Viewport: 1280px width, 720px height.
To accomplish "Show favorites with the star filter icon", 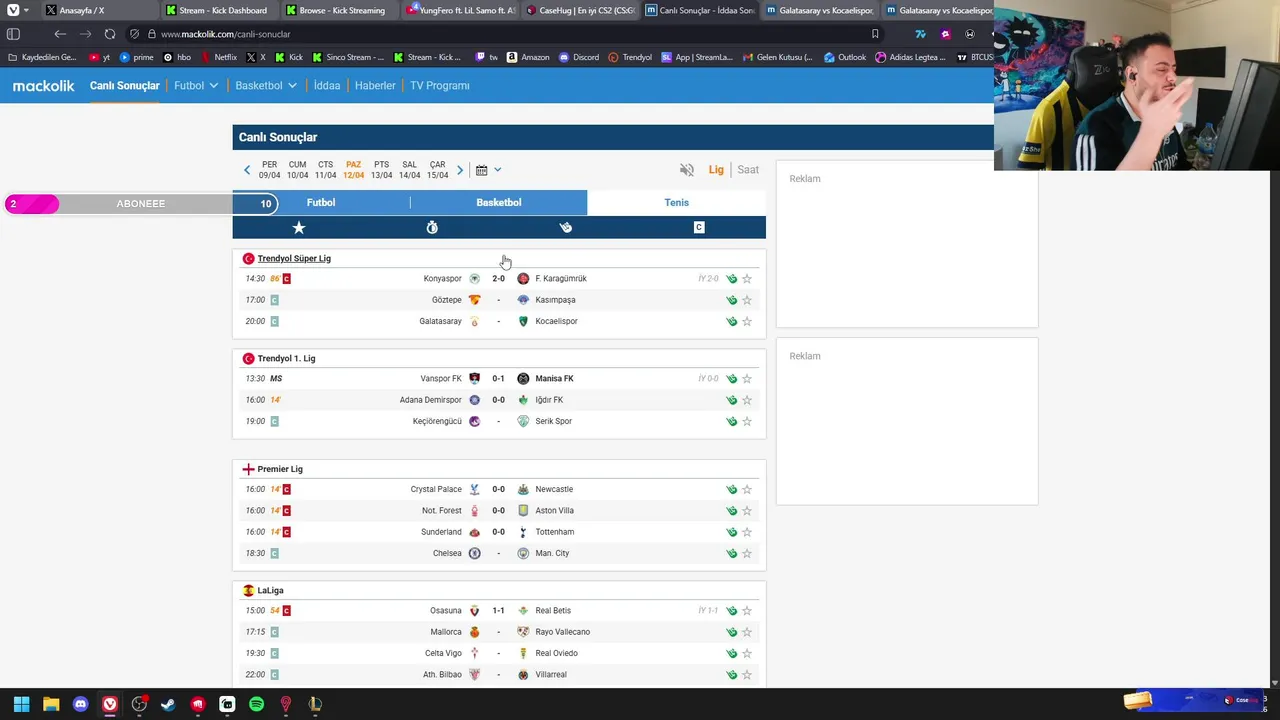I will coord(298,228).
